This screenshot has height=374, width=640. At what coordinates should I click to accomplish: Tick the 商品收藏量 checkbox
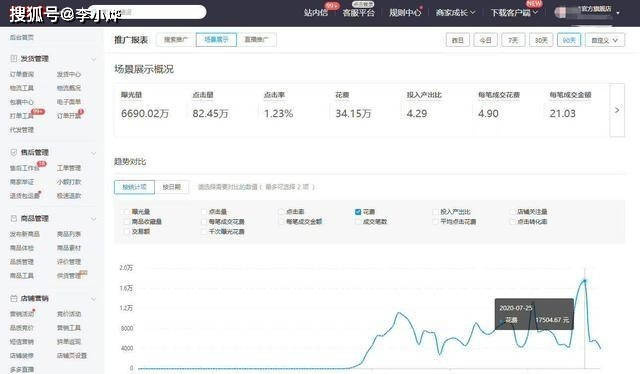(126, 222)
